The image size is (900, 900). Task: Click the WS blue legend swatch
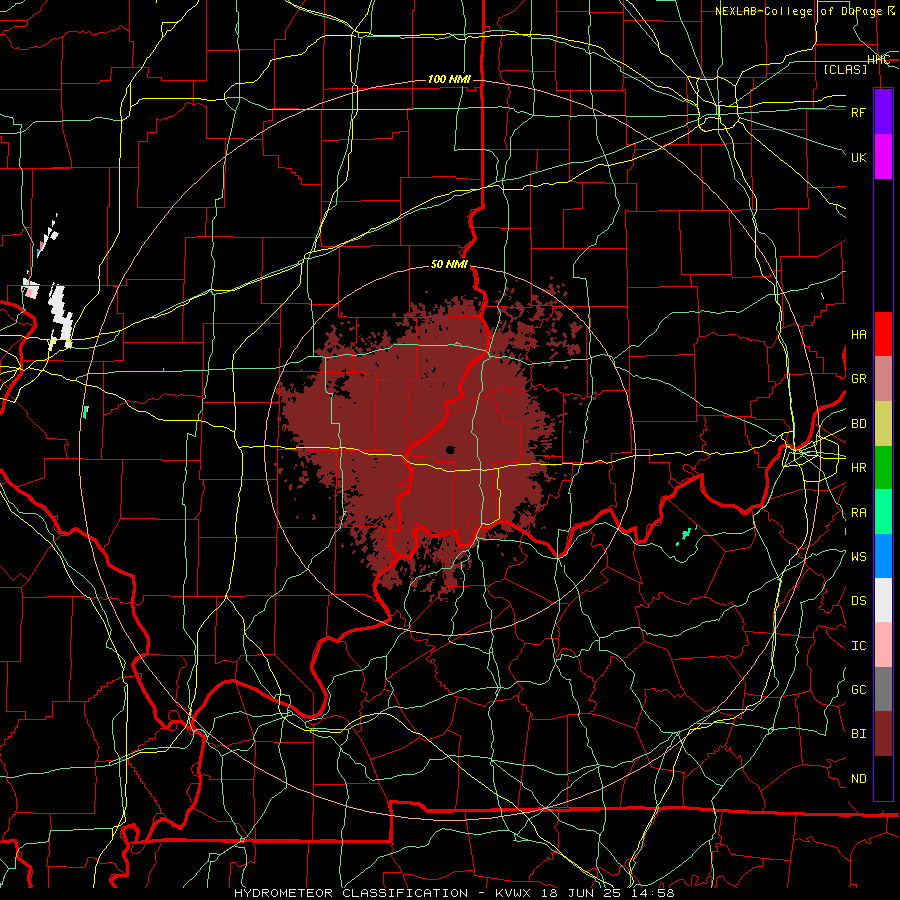883,556
